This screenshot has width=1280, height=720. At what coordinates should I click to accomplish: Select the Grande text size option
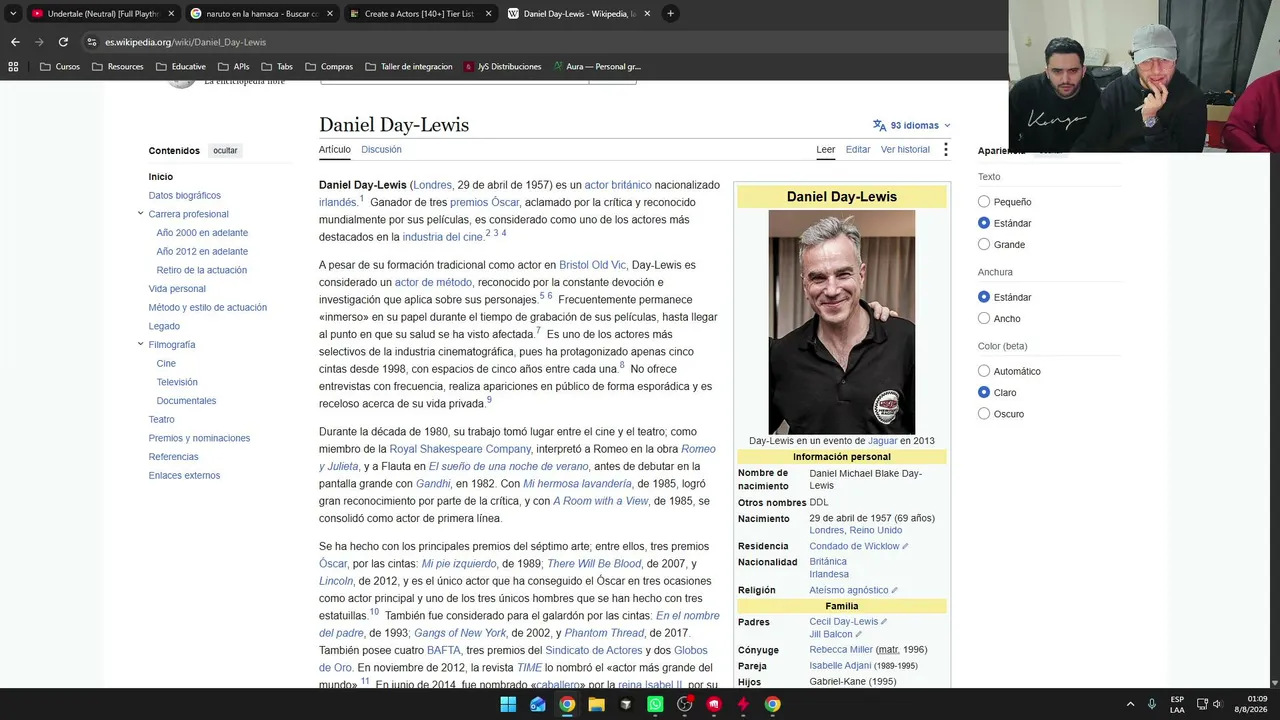[984, 244]
